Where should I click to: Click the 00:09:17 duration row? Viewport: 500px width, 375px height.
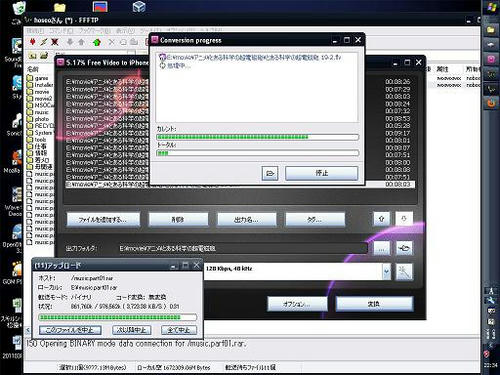pyautogui.click(x=398, y=133)
